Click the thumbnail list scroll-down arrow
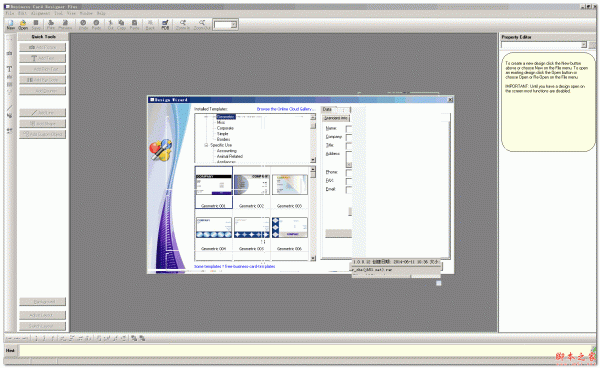The image size is (600, 368). [313, 258]
